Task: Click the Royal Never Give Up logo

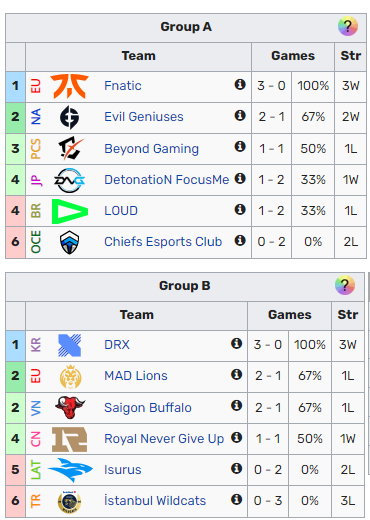Action: coord(70,439)
